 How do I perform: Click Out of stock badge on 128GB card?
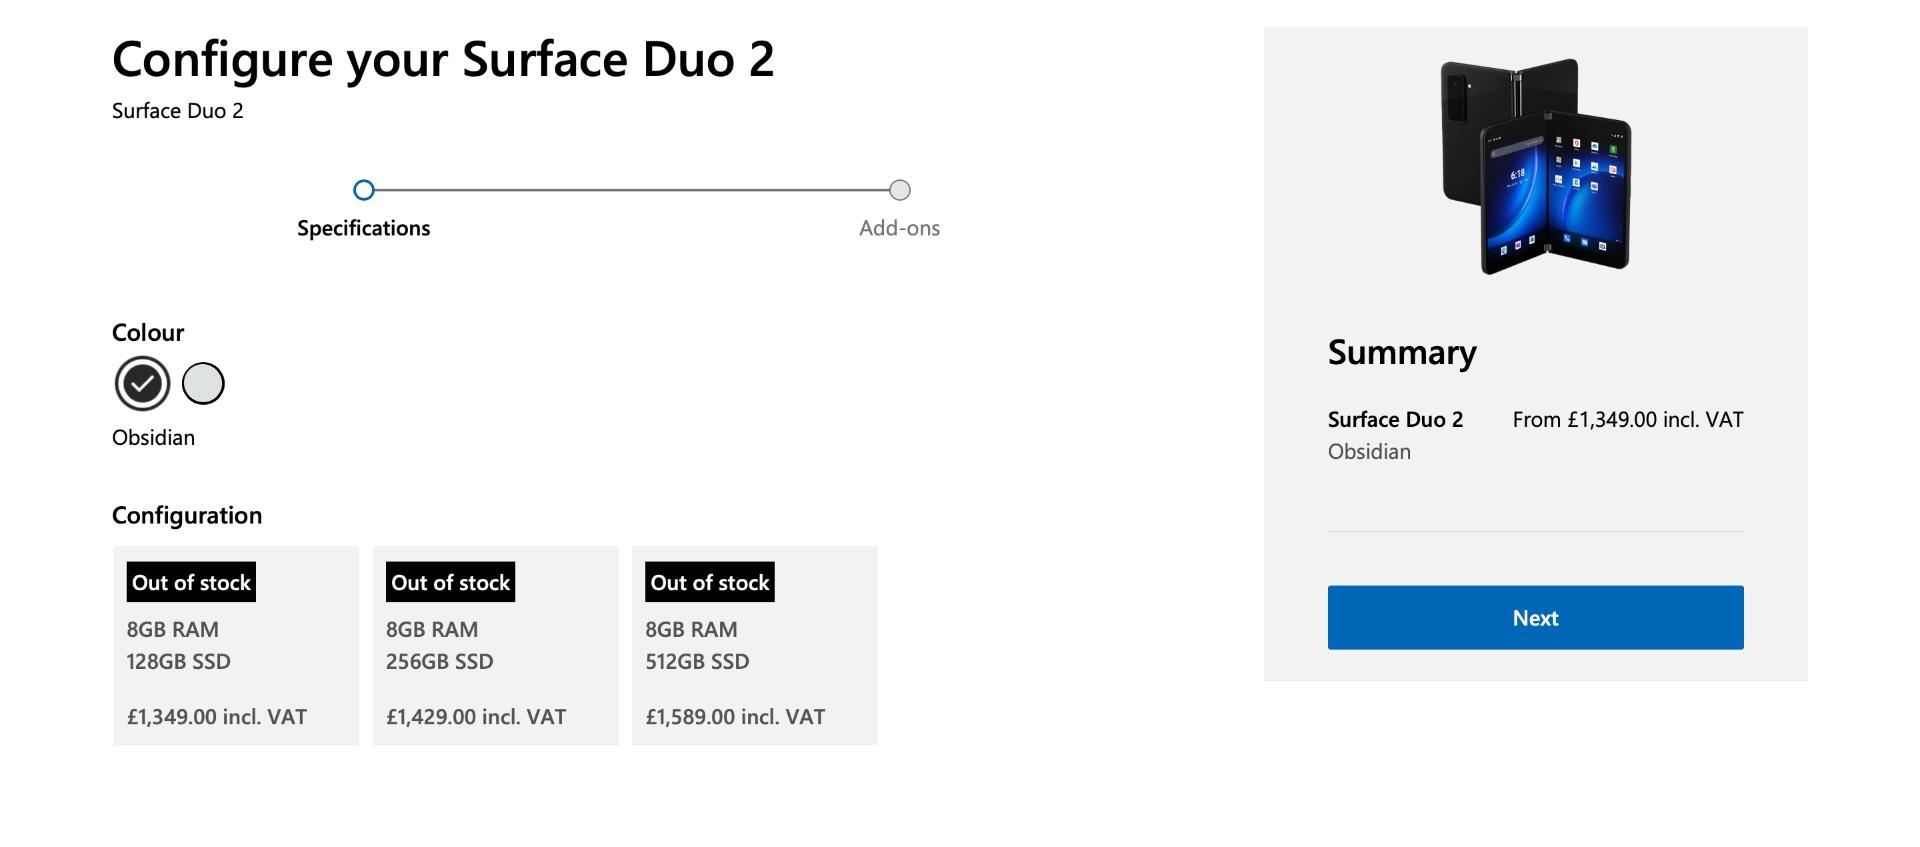point(191,582)
